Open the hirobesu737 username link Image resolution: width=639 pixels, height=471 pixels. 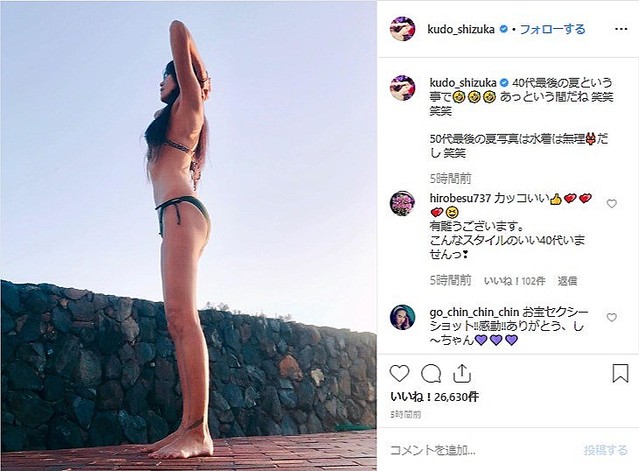coord(460,198)
